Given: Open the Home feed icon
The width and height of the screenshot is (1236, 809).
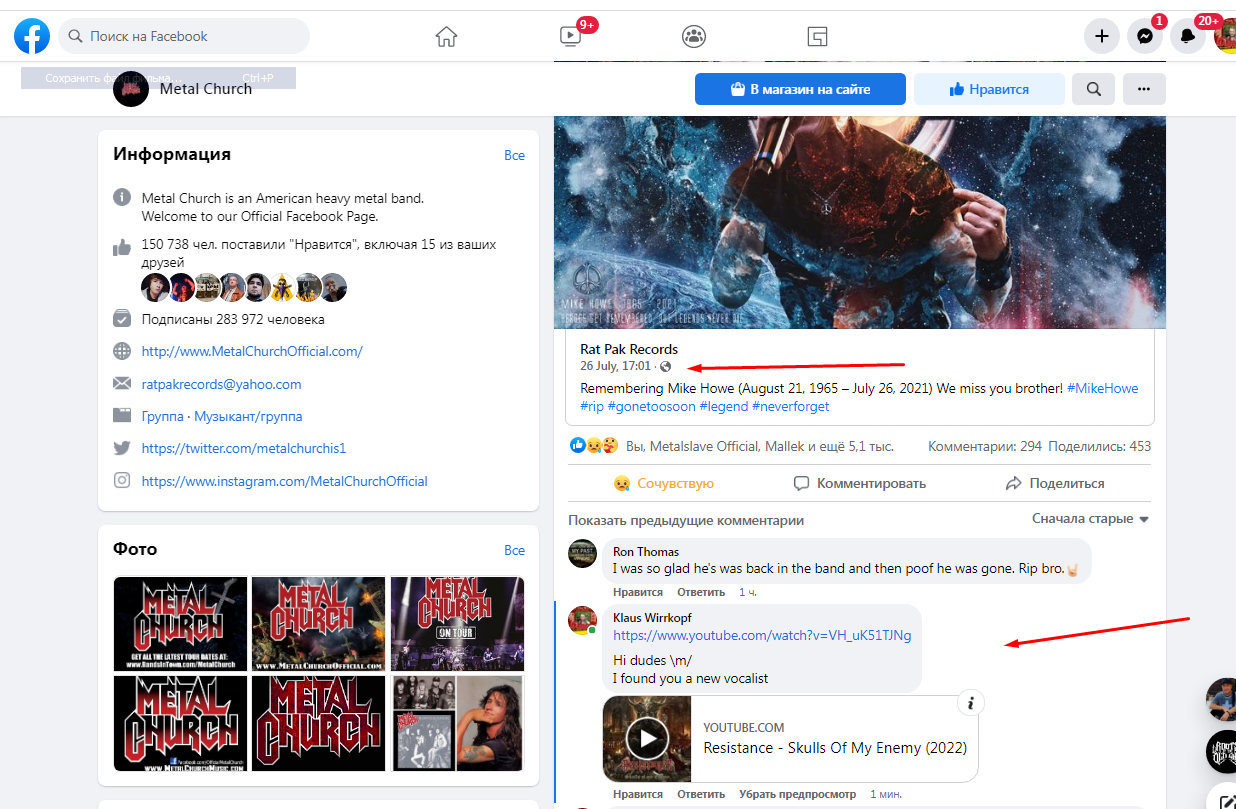Looking at the screenshot, I should pyautogui.click(x=446, y=37).
